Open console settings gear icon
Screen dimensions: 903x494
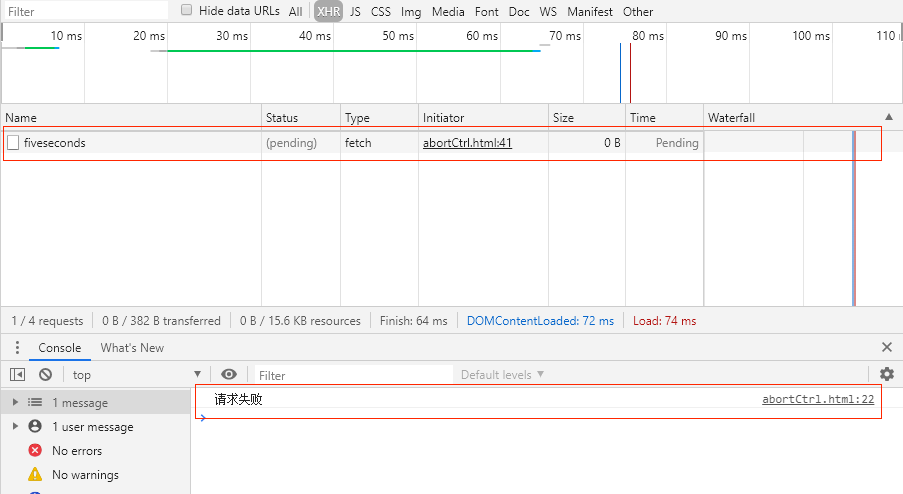point(886,375)
